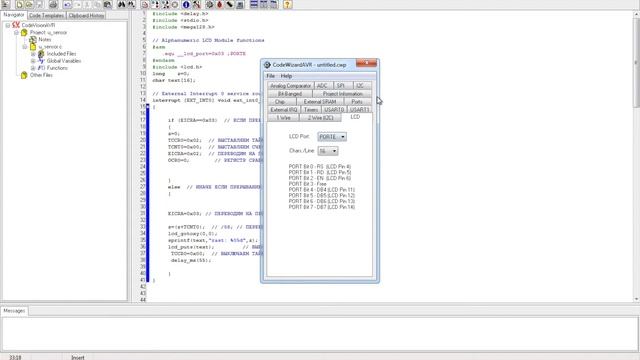Click the black pen toolbar icon
The width and height of the screenshot is (640, 360).
pos(229,4)
